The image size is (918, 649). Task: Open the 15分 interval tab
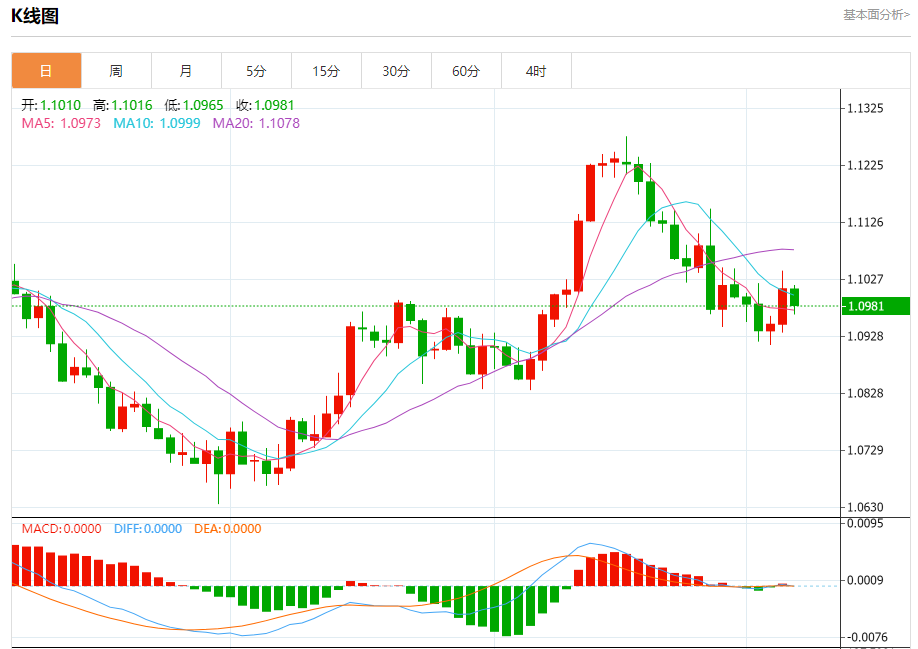pyautogui.click(x=326, y=71)
